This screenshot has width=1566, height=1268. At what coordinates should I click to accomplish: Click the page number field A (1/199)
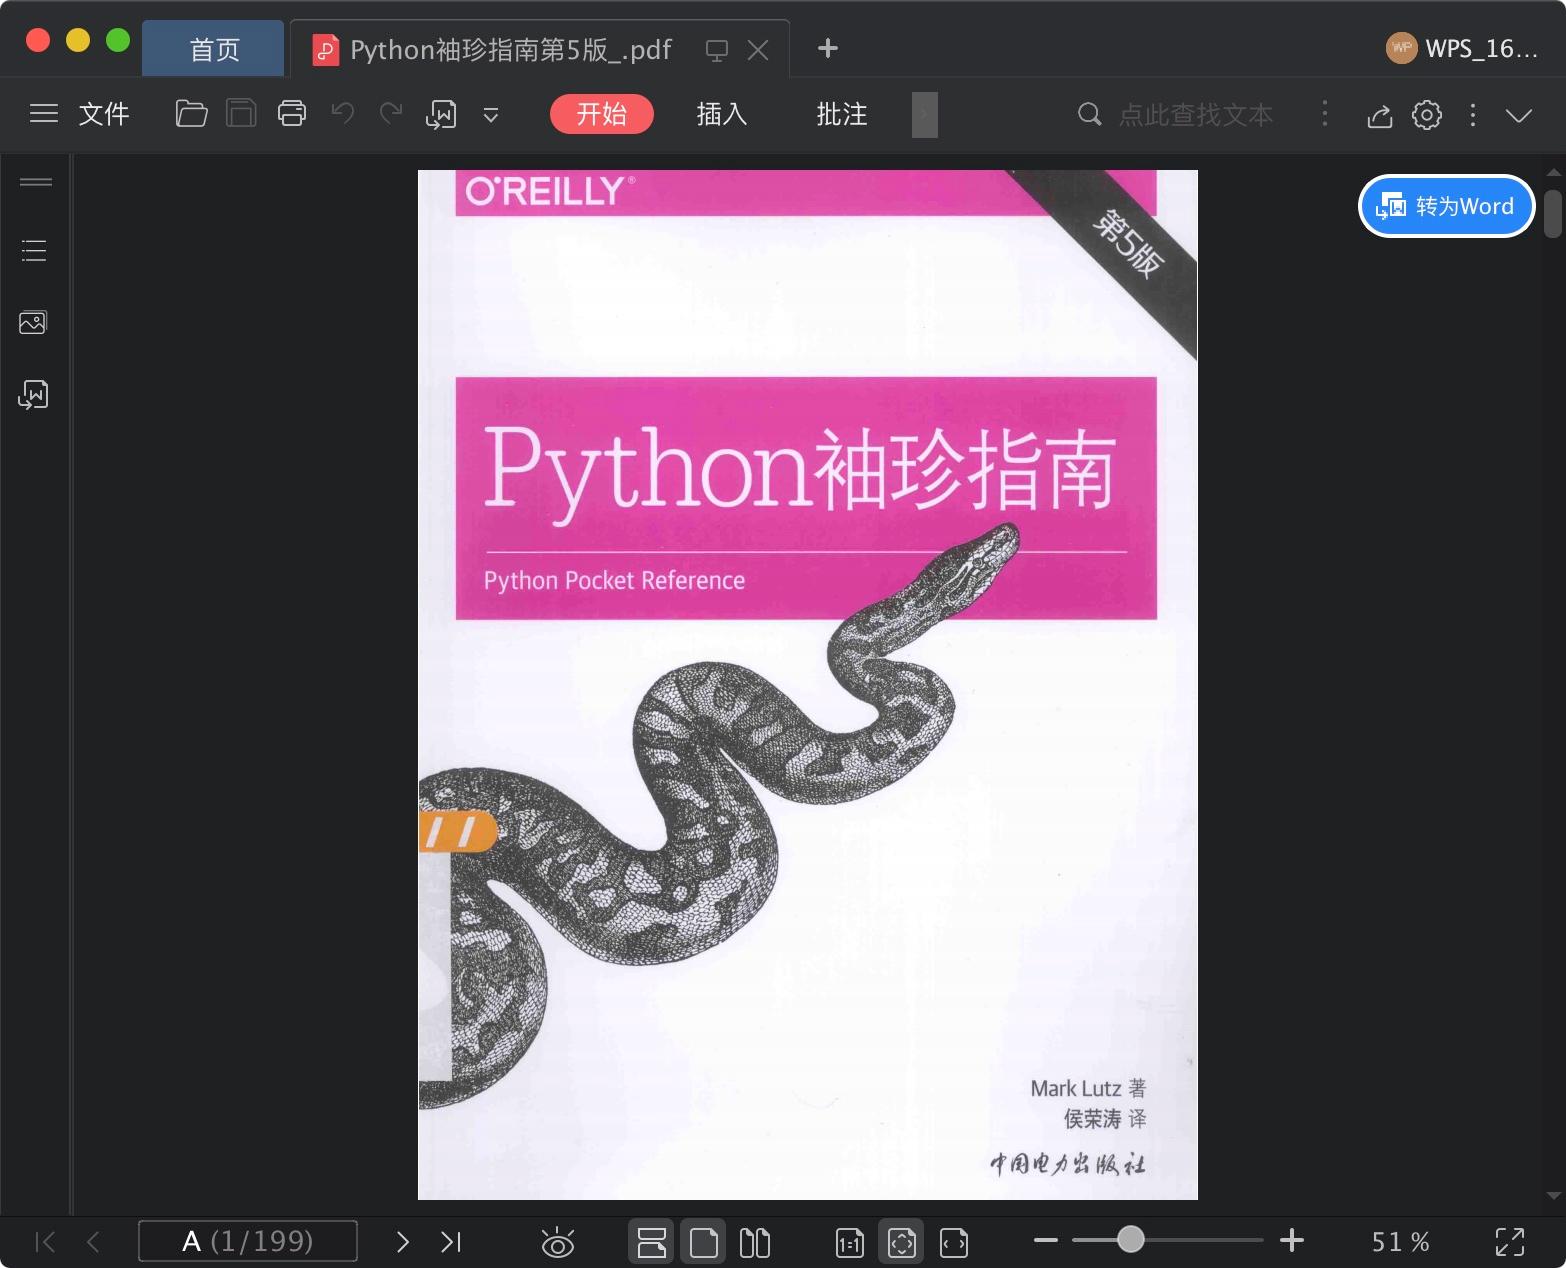pos(248,1241)
